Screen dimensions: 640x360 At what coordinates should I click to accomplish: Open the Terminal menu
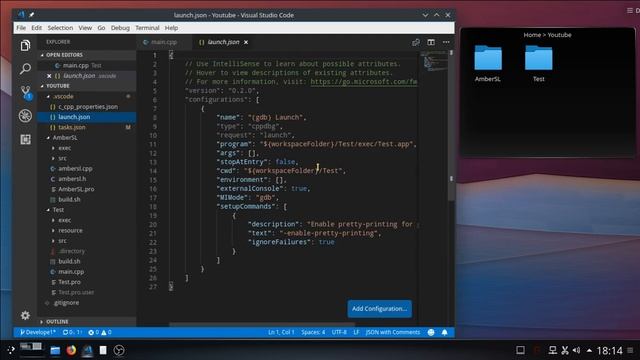pos(147,28)
